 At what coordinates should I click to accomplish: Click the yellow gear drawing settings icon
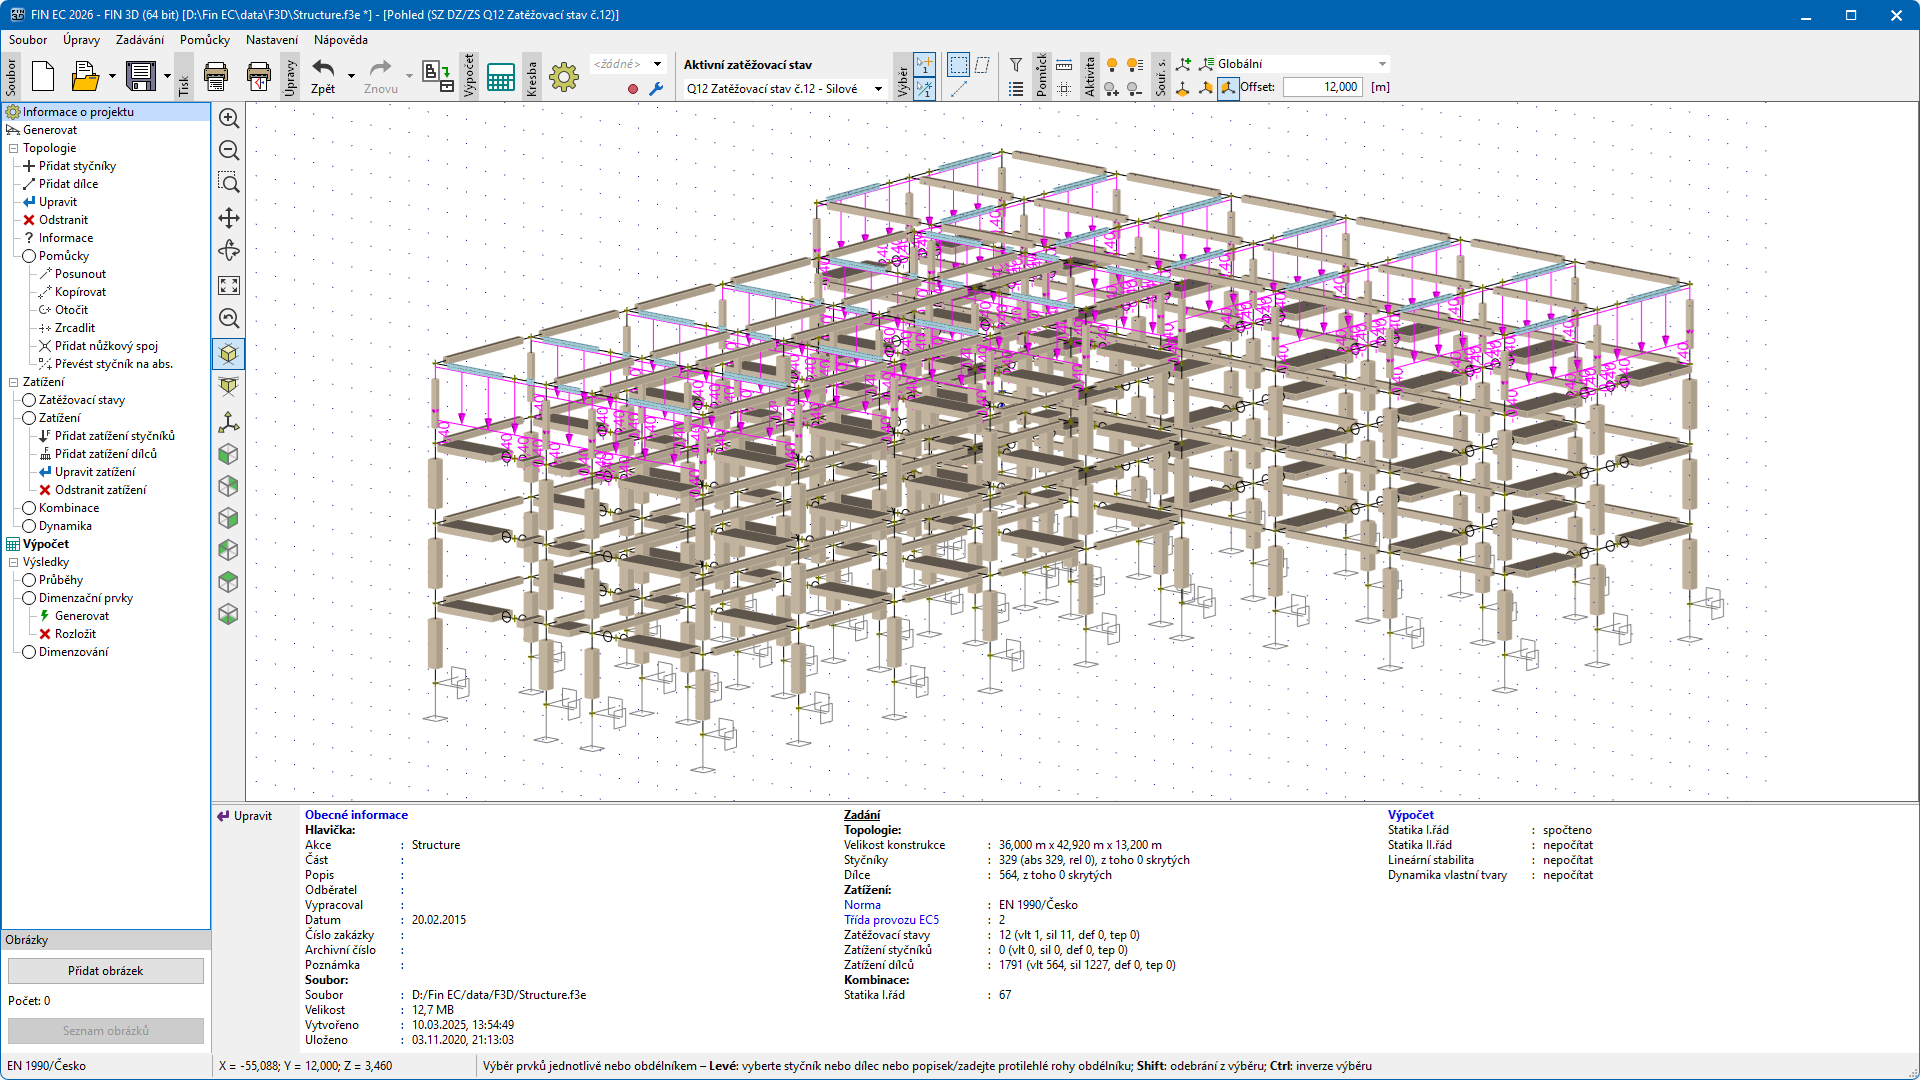564,77
